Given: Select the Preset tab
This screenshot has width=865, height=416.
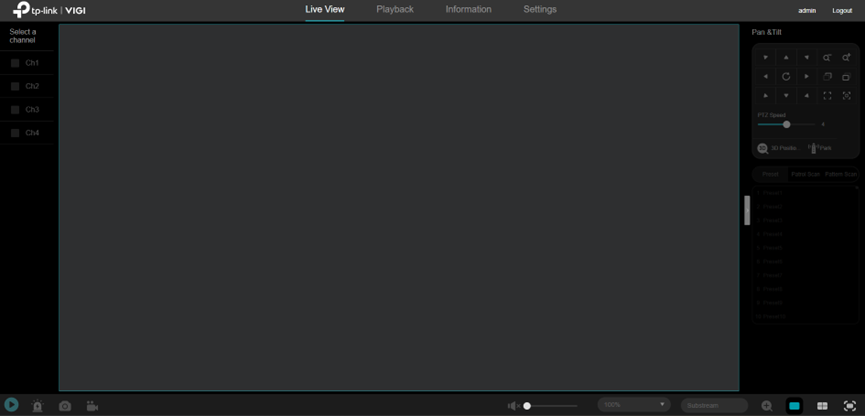Looking at the screenshot, I should (x=770, y=174).
